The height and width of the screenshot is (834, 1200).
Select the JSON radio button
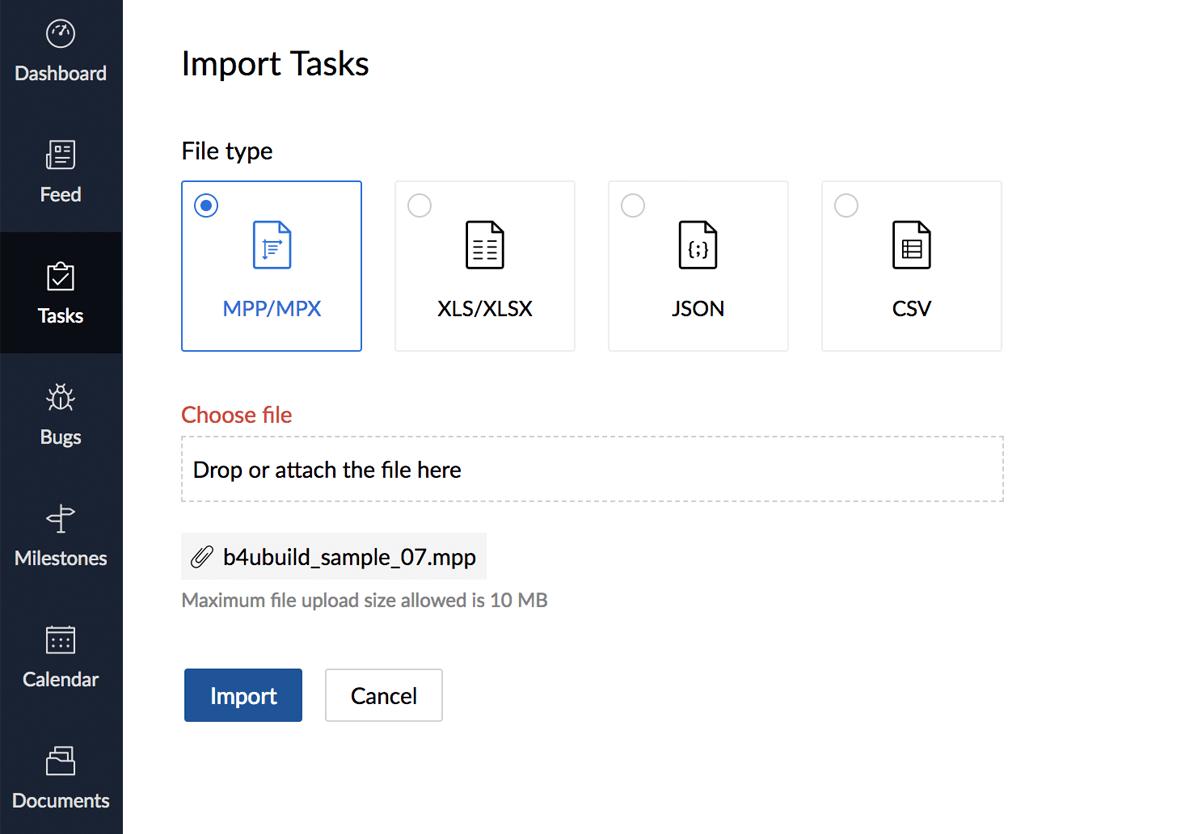[x=633, y=205]
